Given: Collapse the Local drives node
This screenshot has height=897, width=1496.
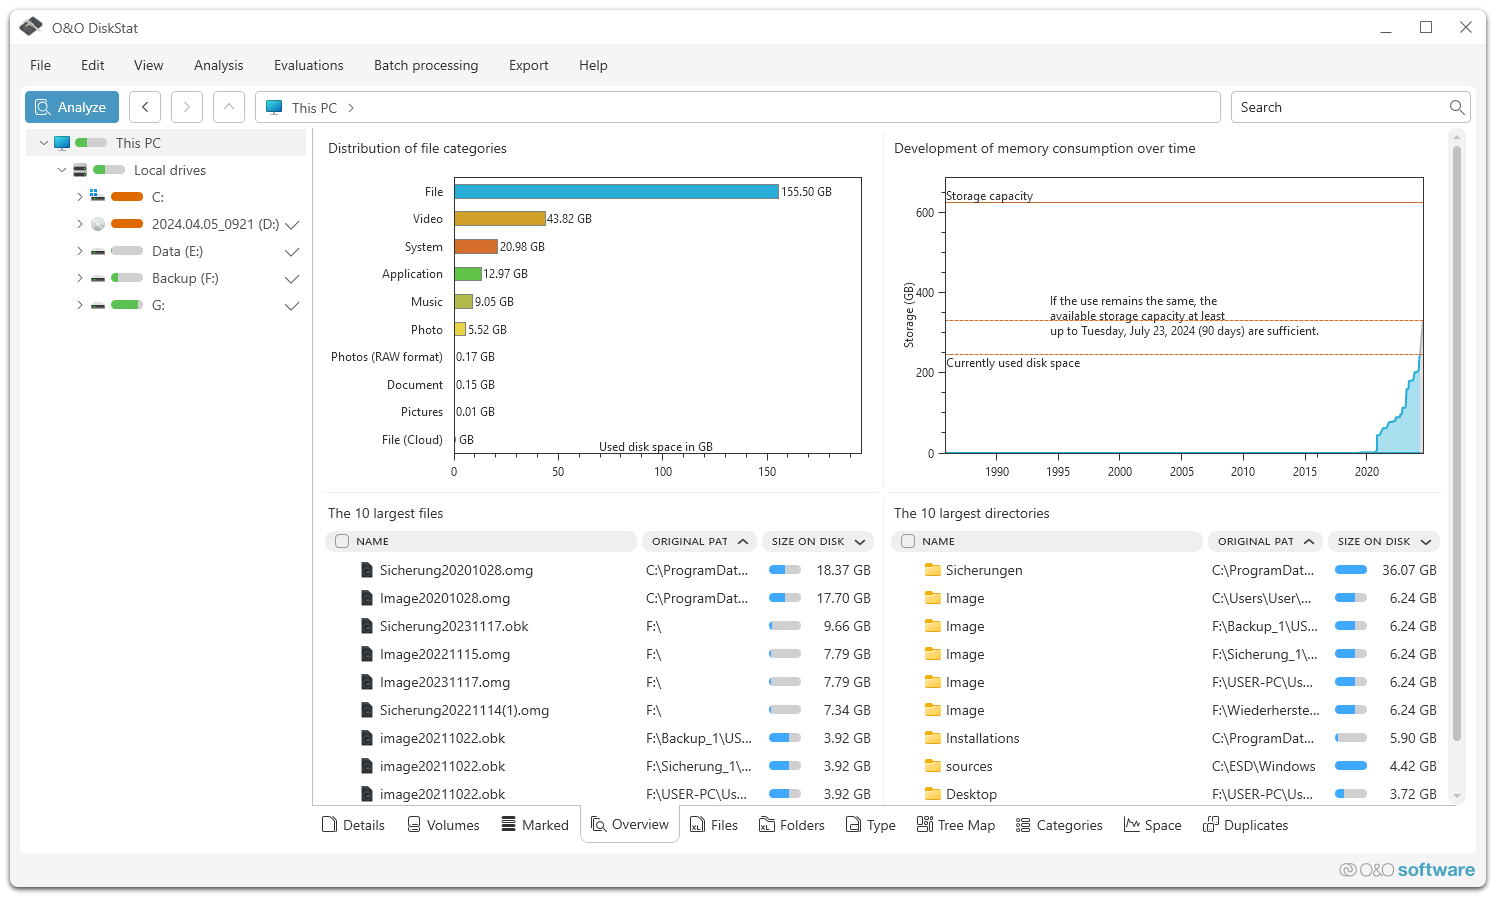Looking at the screenshot, I should click(62, 170).
